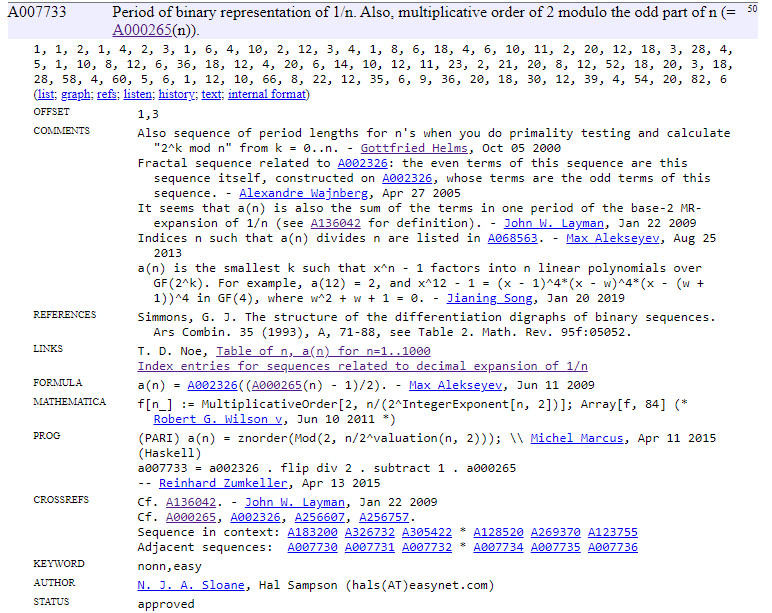Click the COMMENTS field label

62,130
